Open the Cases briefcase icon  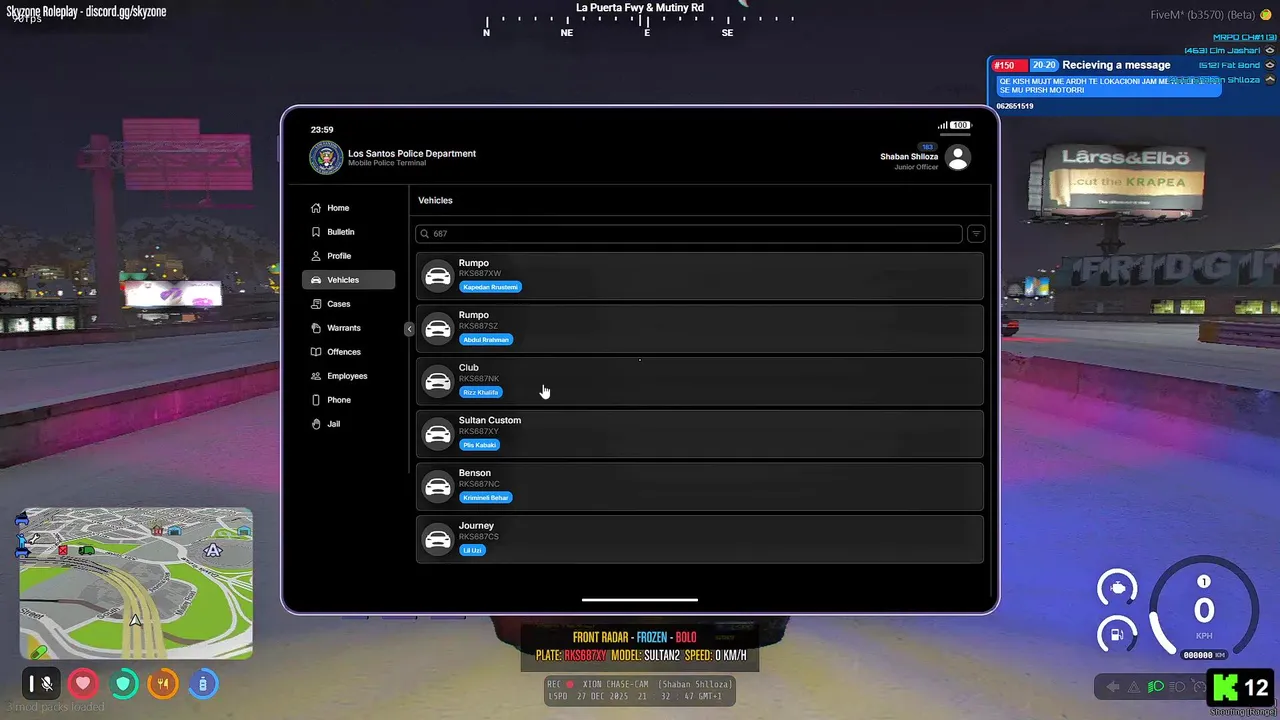316,304
